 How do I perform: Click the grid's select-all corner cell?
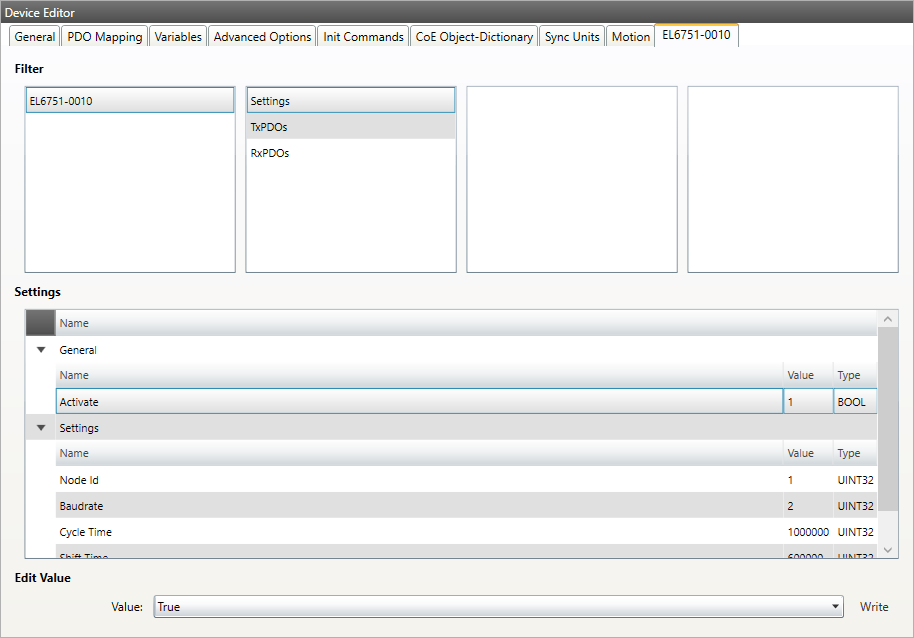(41, 323)
